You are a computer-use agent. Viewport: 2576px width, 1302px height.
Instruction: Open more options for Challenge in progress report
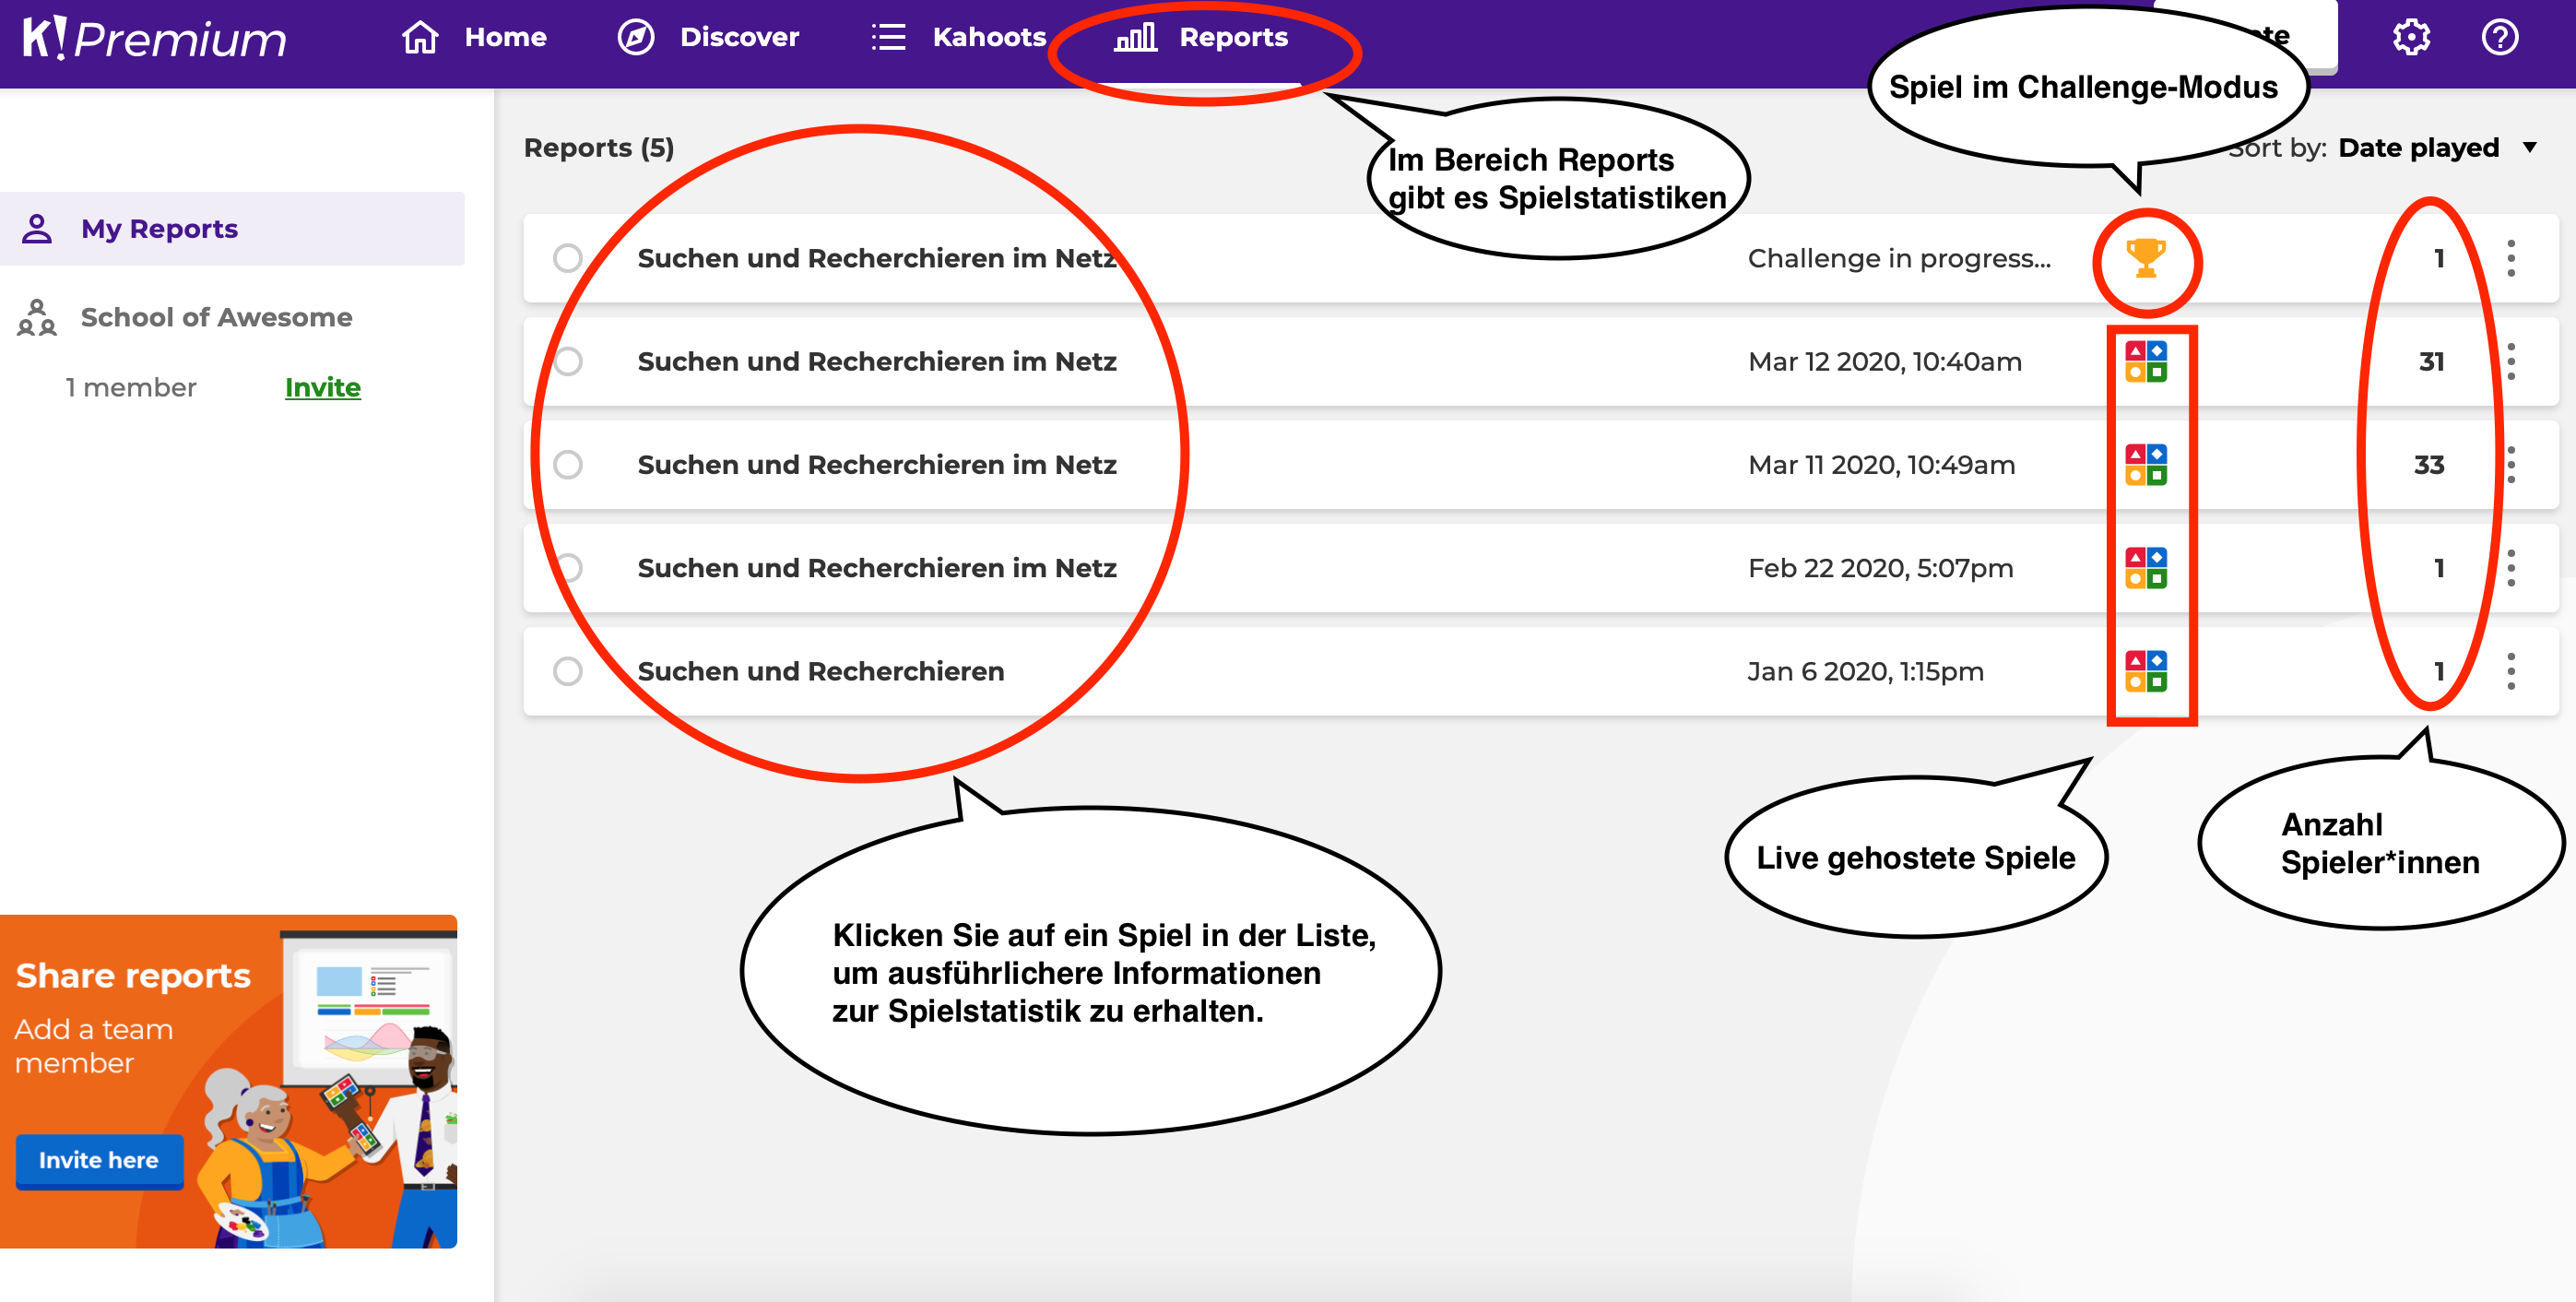point(2511,258)
